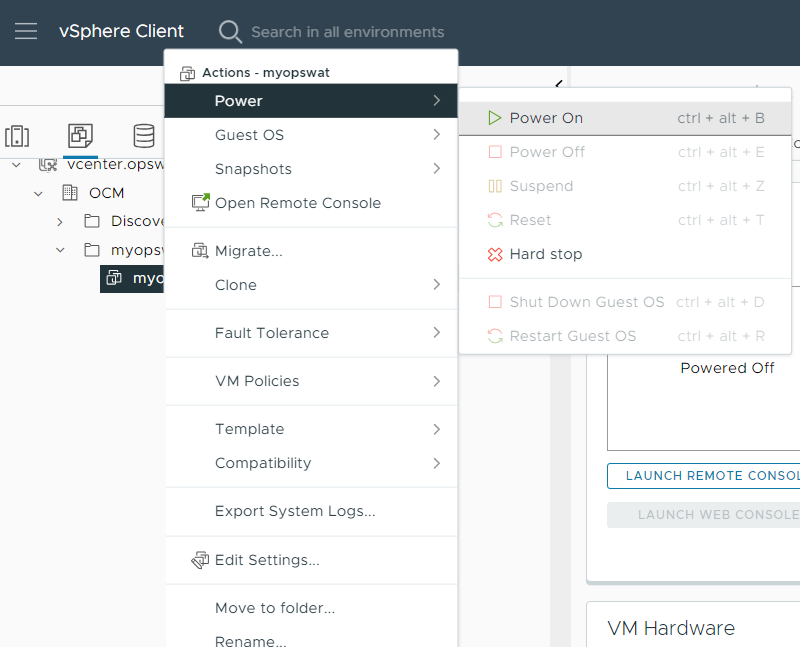
Task: Select Power Off menu entry
Action: tap(625, 152)
